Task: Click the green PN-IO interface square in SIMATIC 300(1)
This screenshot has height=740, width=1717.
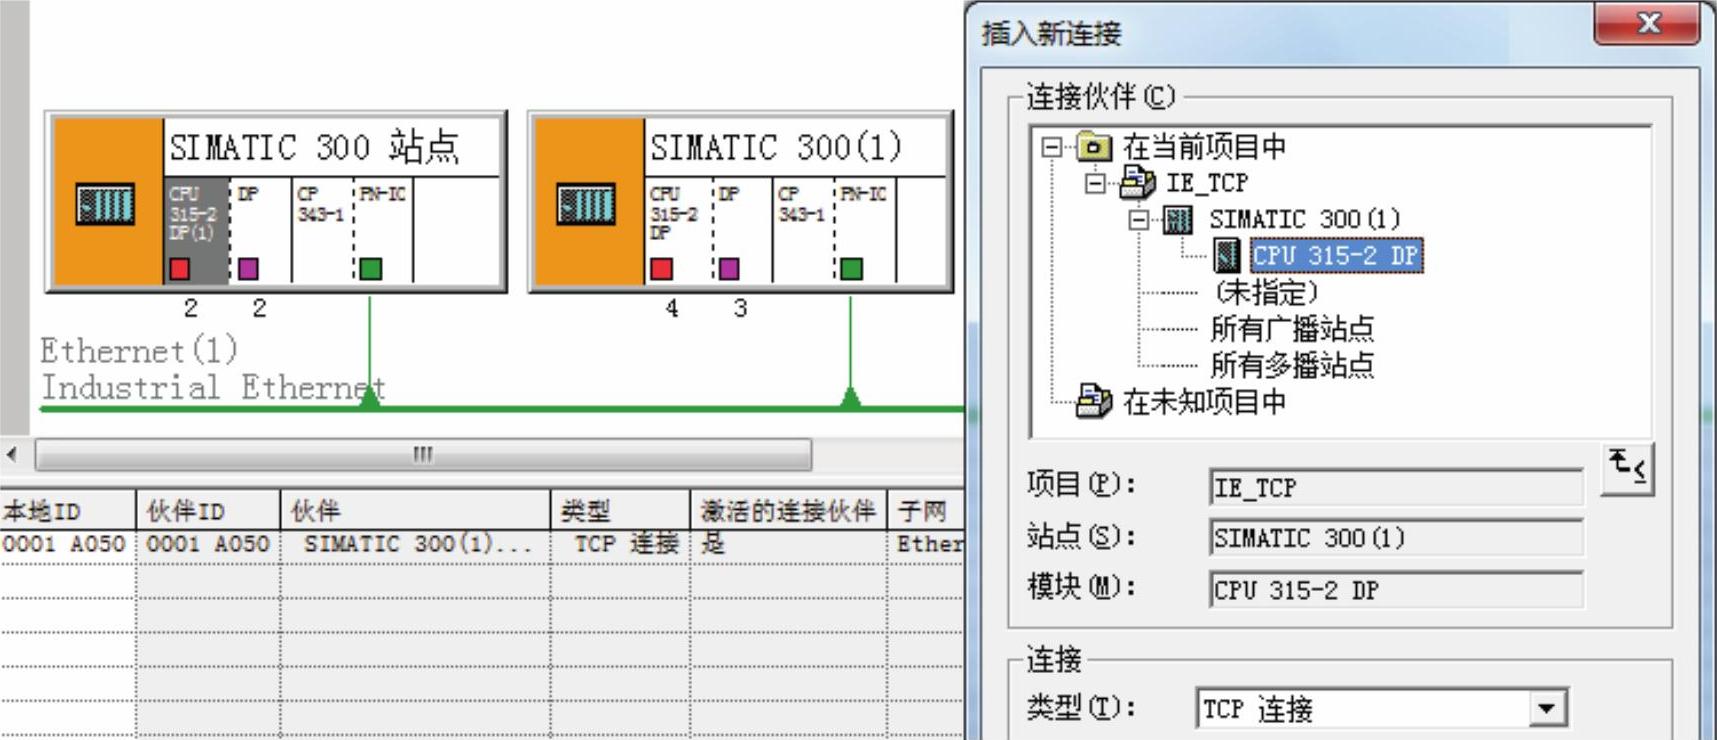Action: point(851,268)
